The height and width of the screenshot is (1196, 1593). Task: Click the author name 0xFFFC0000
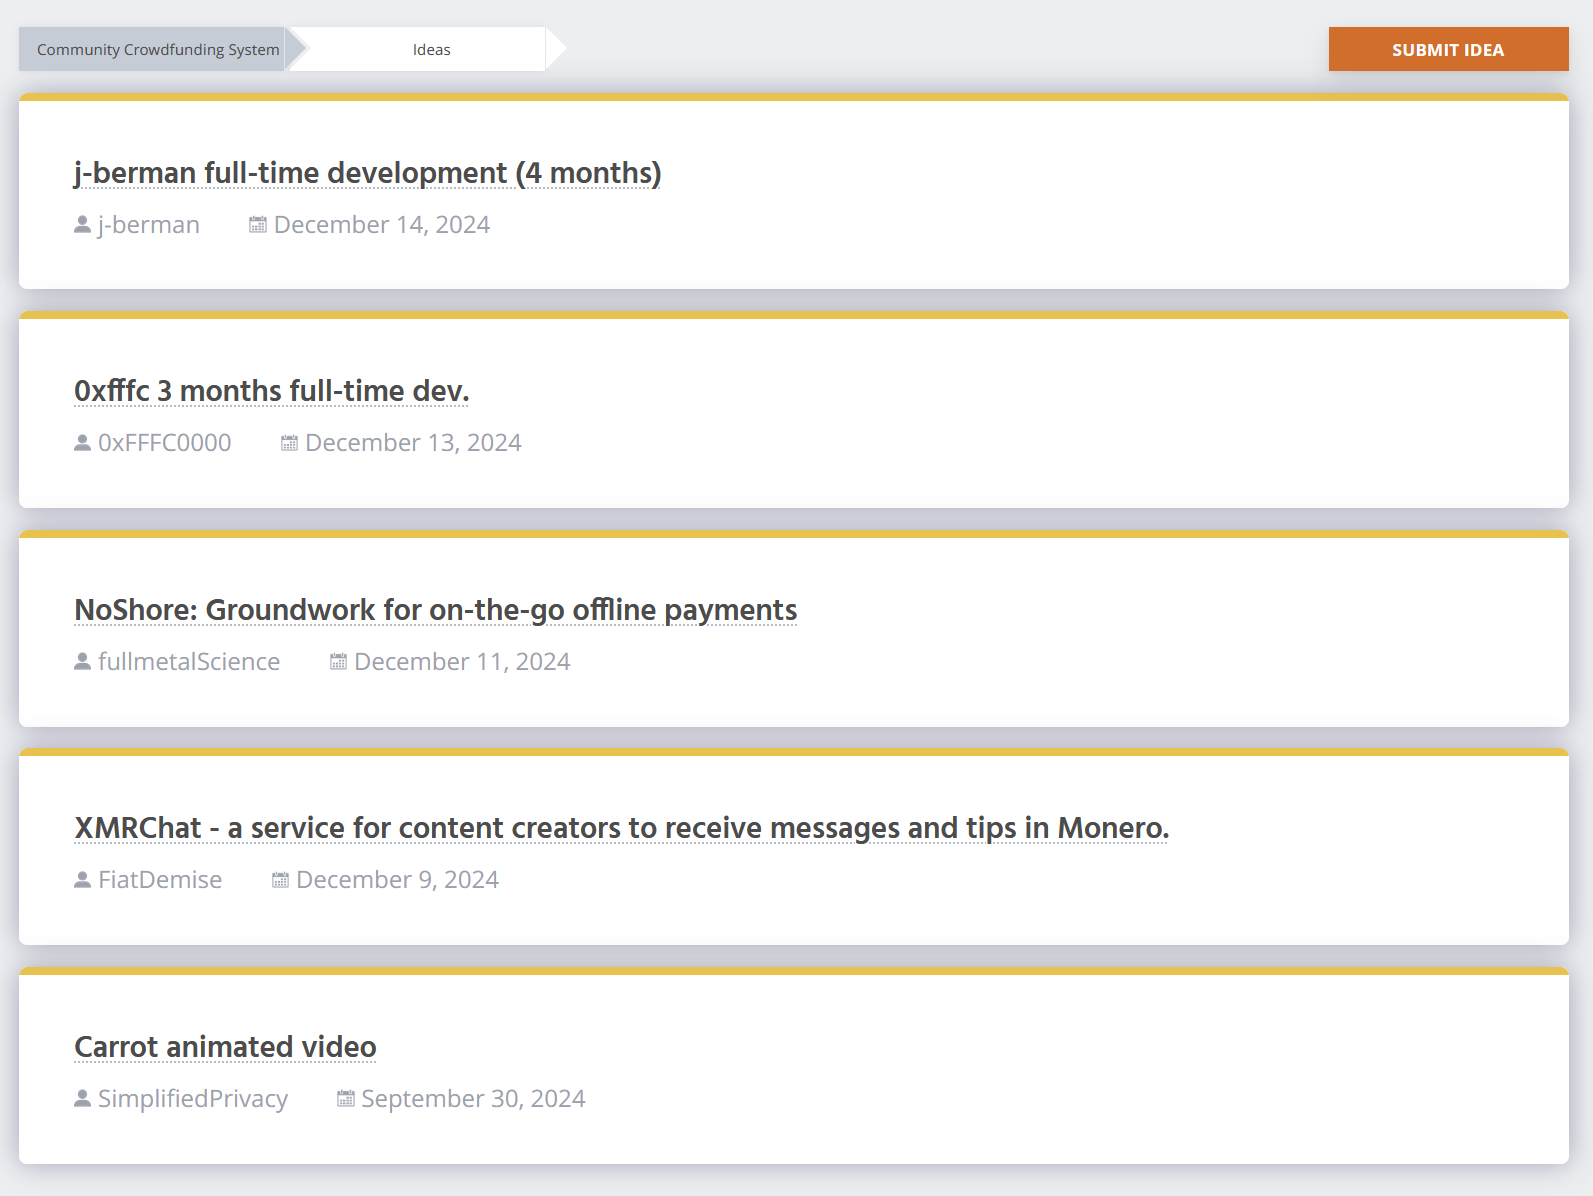click(165, 443)
